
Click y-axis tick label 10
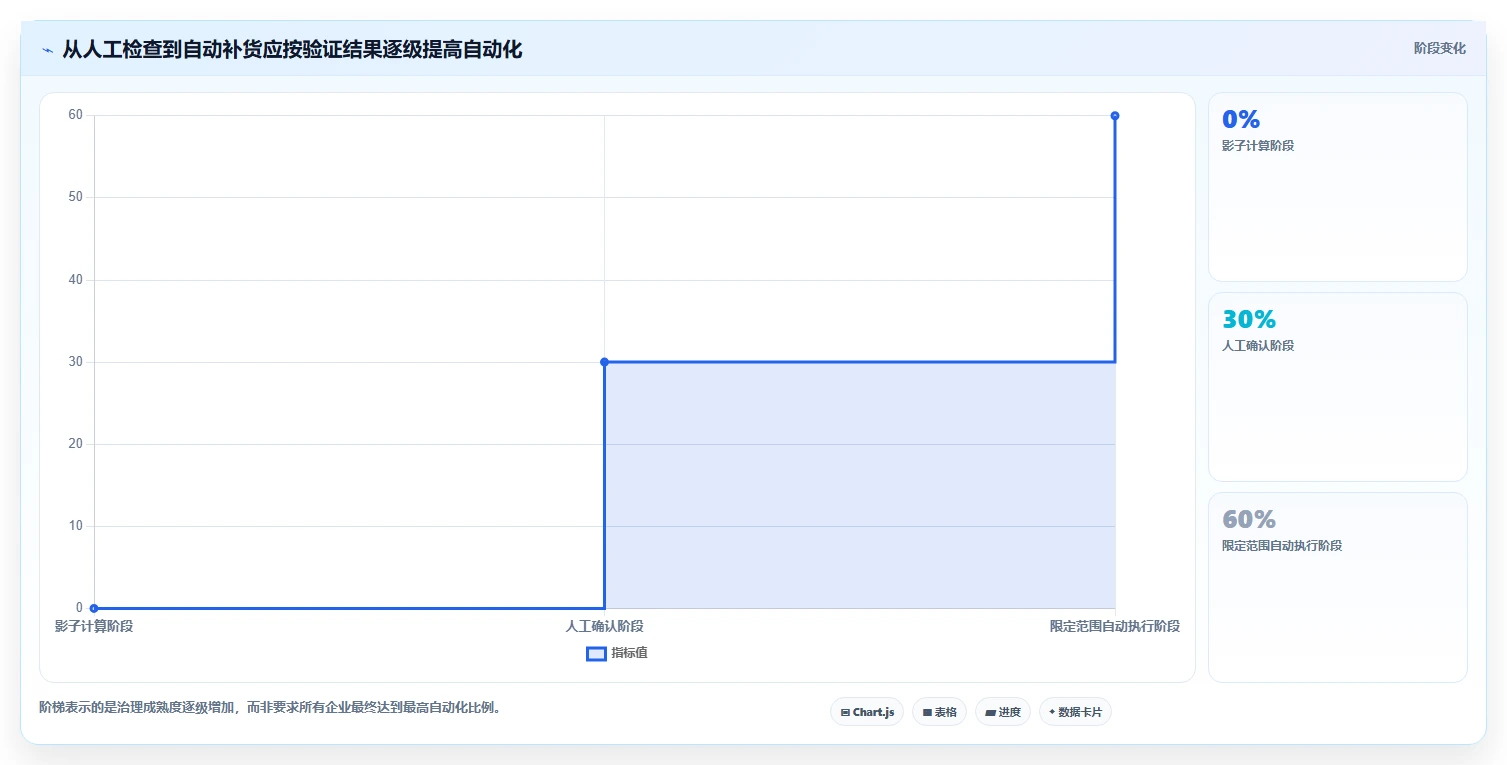[75, 526]
